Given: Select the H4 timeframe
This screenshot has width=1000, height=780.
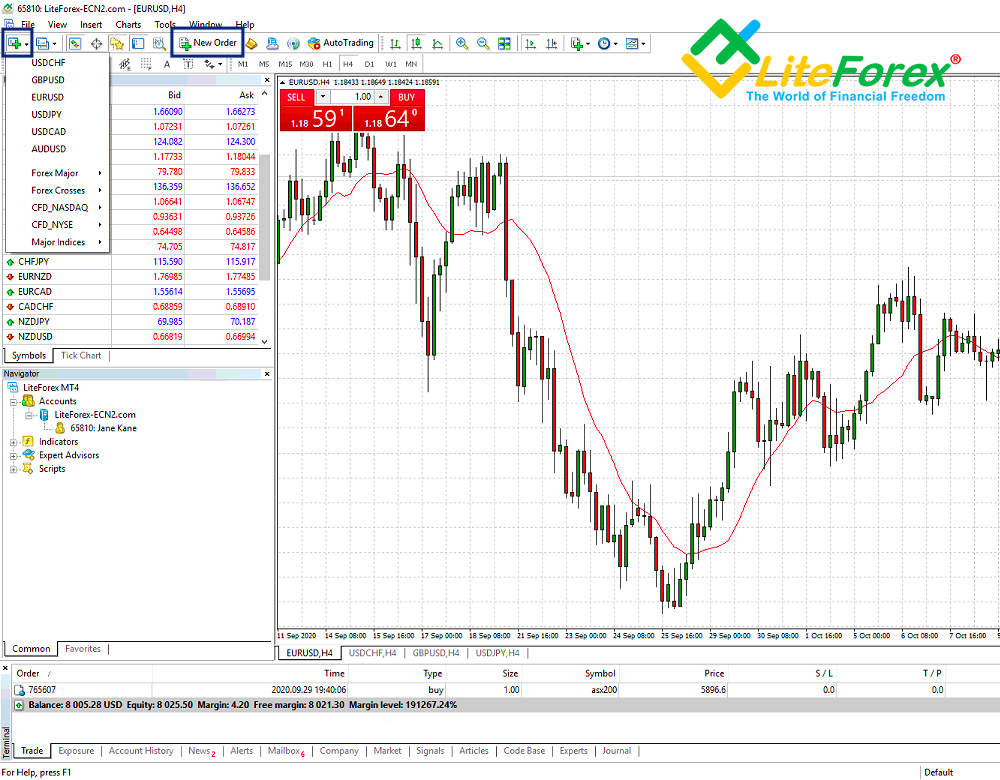Looking at the screenshot, I should click(348, 64).
